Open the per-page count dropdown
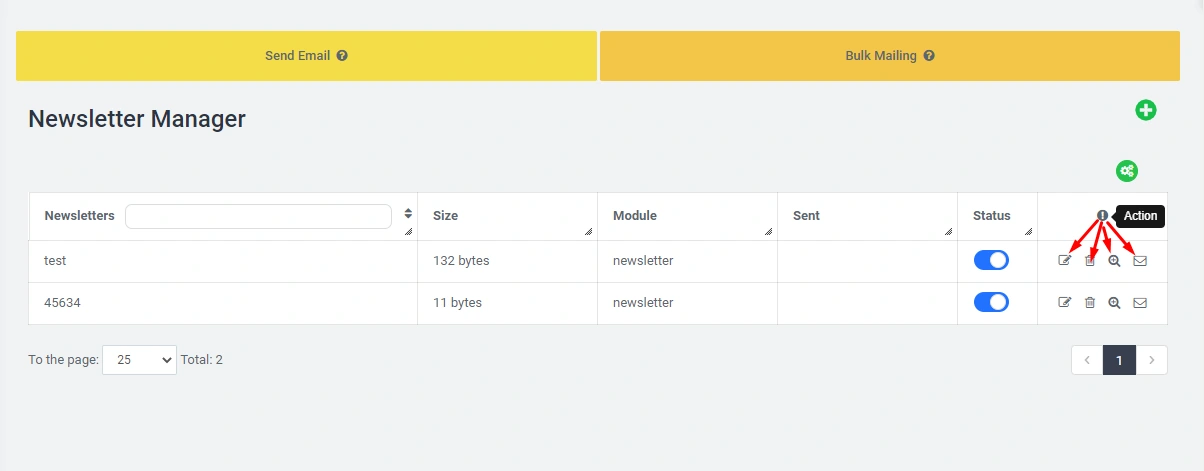This screenshot has height=471, width=1204. pos(139,360)
